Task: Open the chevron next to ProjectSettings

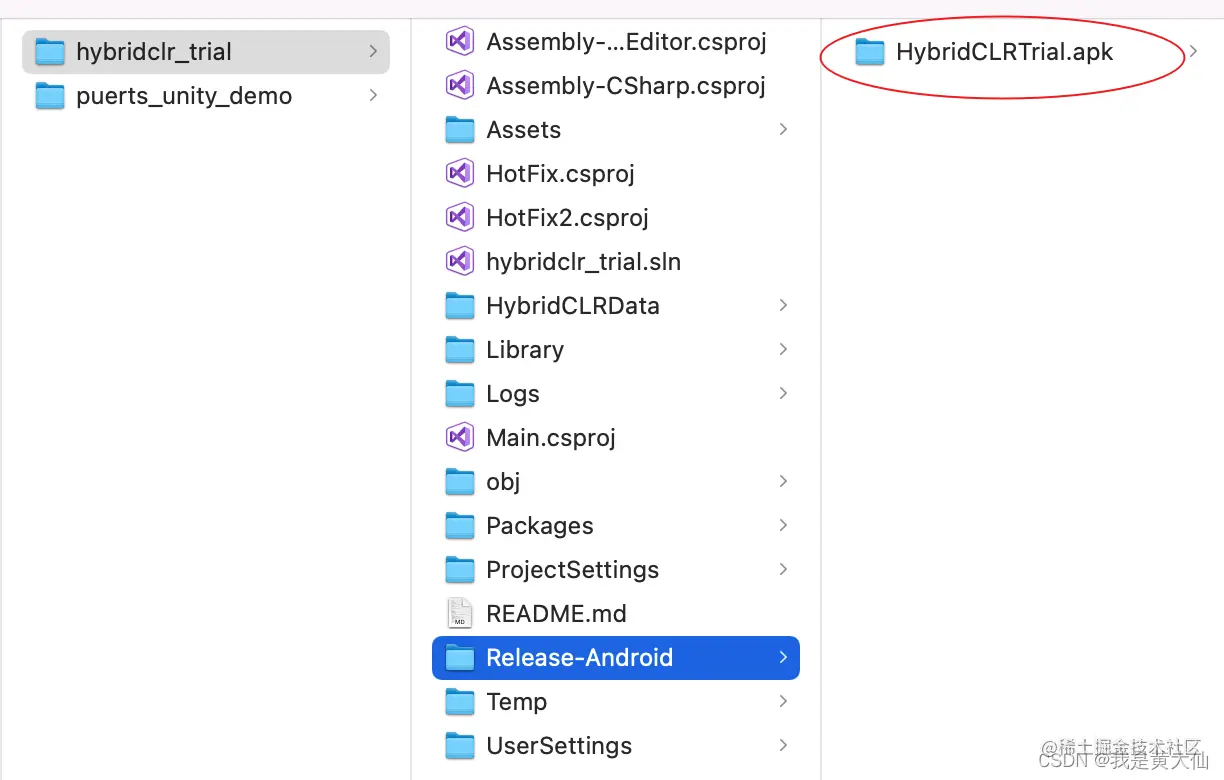Action: pos(783,569)
